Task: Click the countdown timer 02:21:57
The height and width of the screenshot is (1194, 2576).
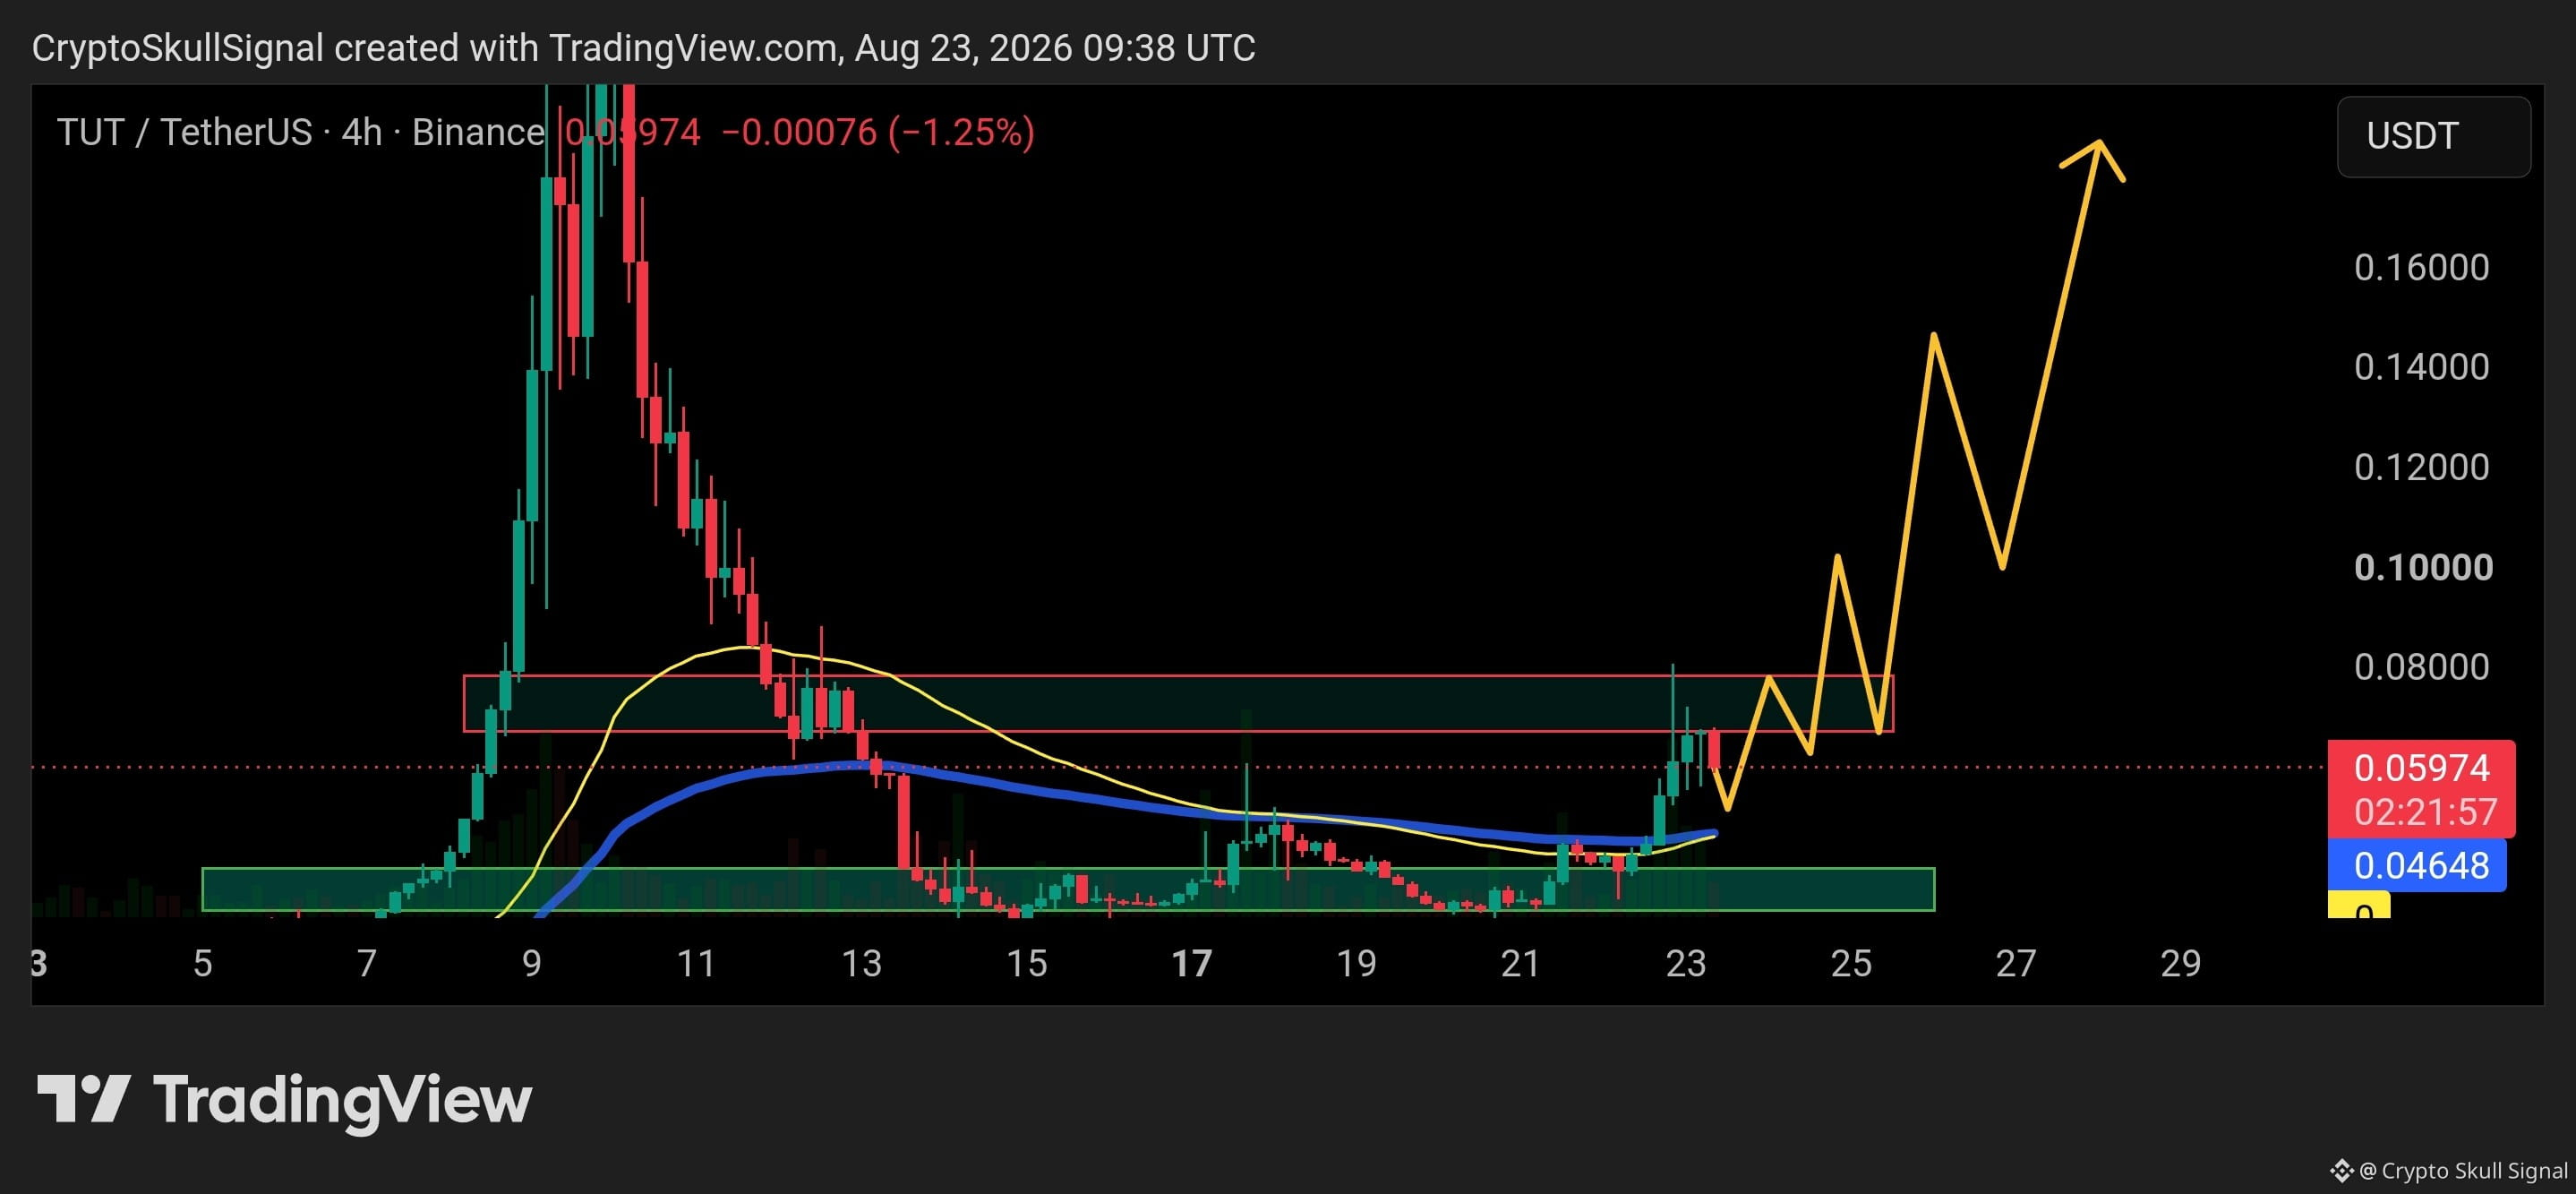Action: coord(2425,811)
